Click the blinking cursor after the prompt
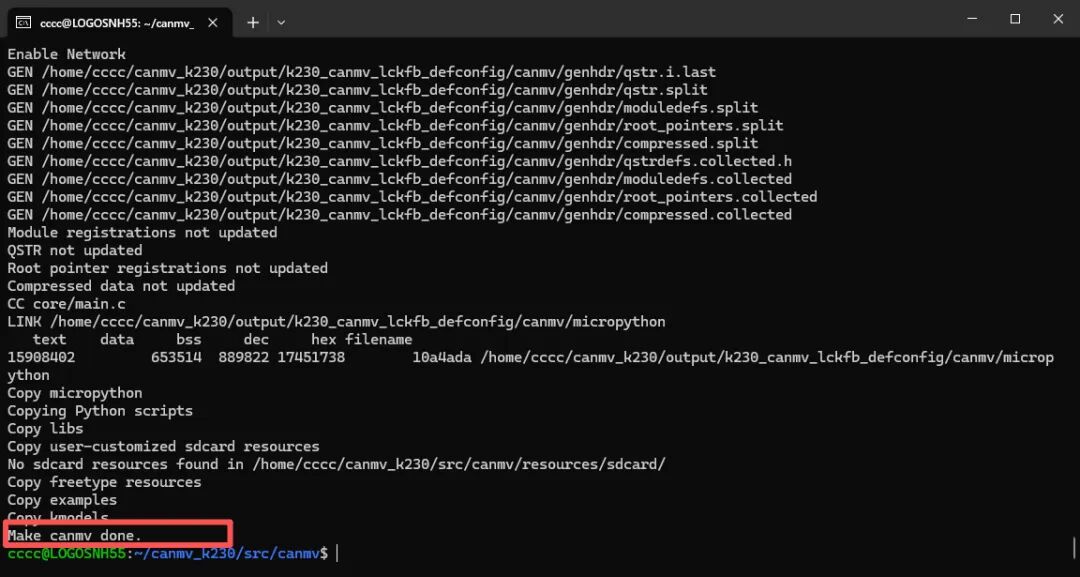1080x577 pixels. coord(336,552)
